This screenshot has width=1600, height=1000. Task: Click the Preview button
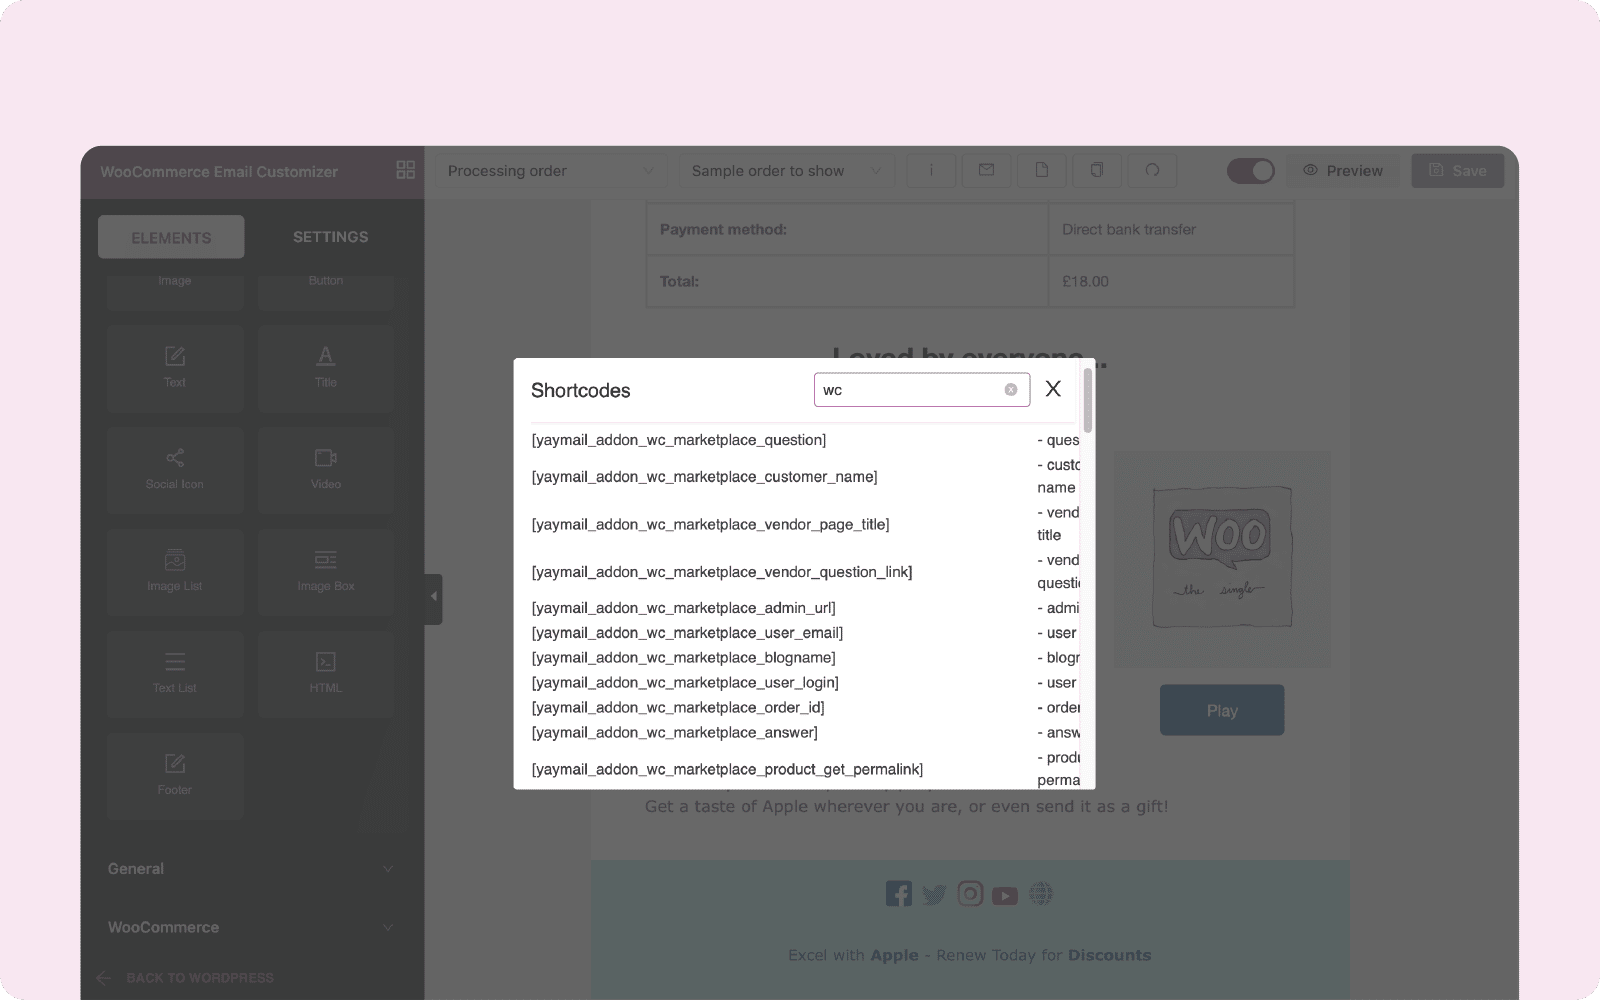[x=1343, y=171]
